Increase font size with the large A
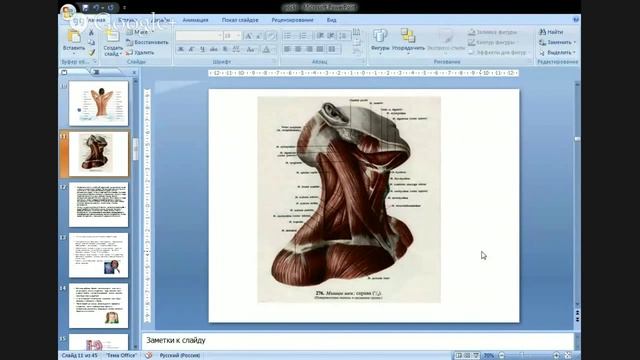This screenshot has width=640, height=360. tap(248, 36)
